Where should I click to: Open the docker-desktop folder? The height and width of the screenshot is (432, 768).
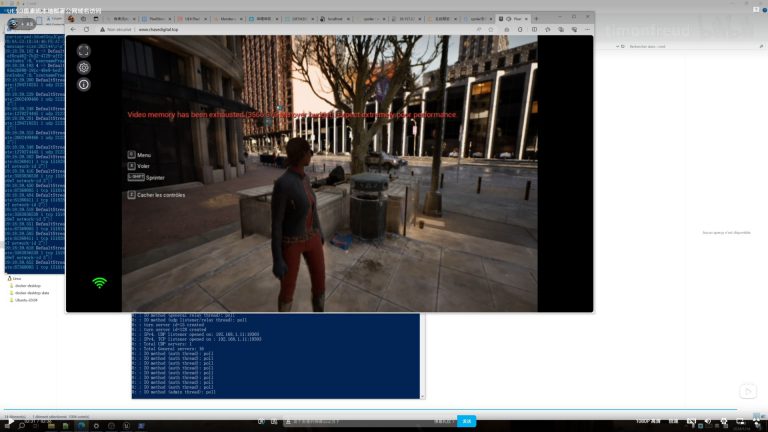pyautogui.click(x=26, y=286)
